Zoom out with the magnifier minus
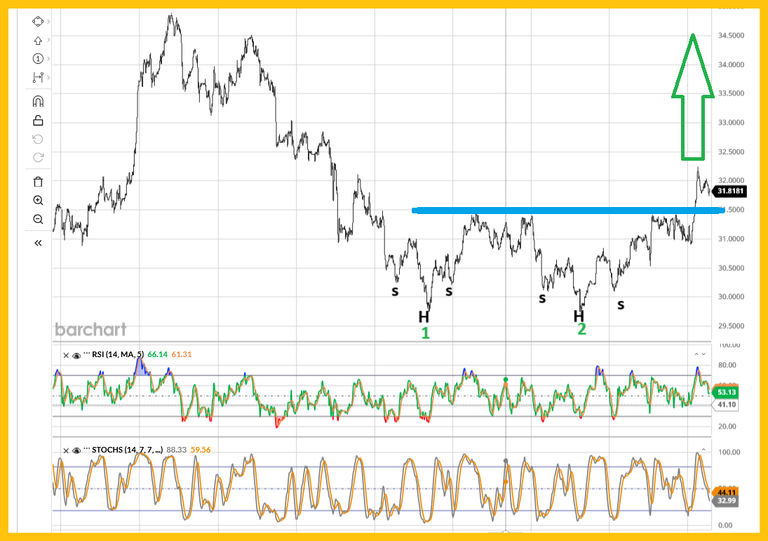The height and width of the screenshot is (541, 768). tap(38, 219)
